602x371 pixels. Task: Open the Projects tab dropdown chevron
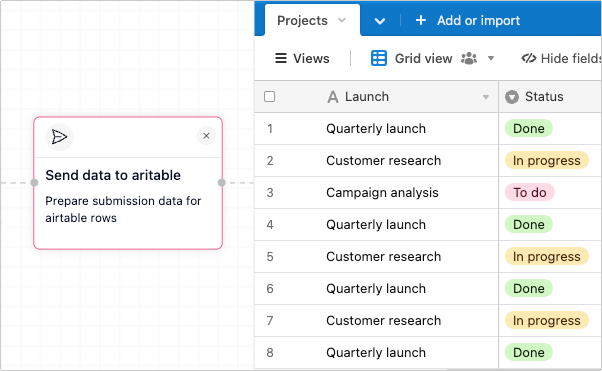(342, 20)
